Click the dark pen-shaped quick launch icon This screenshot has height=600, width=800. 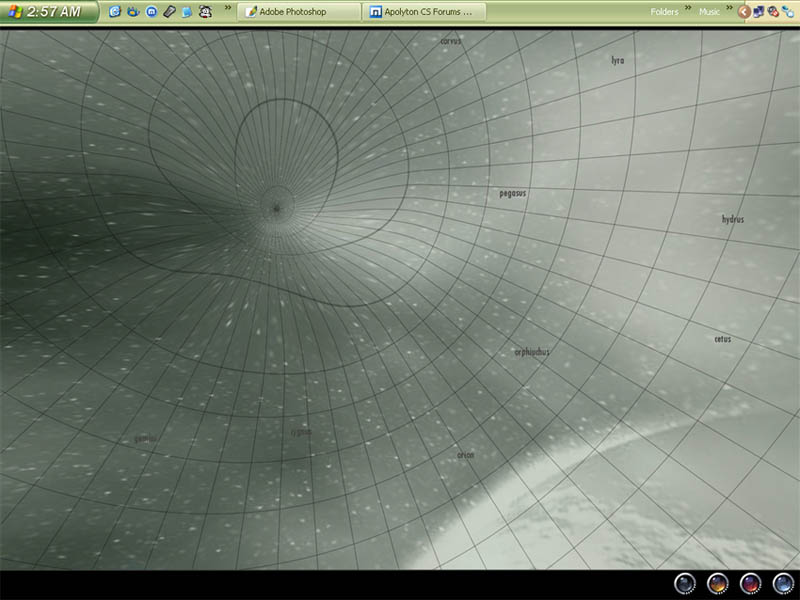point(168,12)
